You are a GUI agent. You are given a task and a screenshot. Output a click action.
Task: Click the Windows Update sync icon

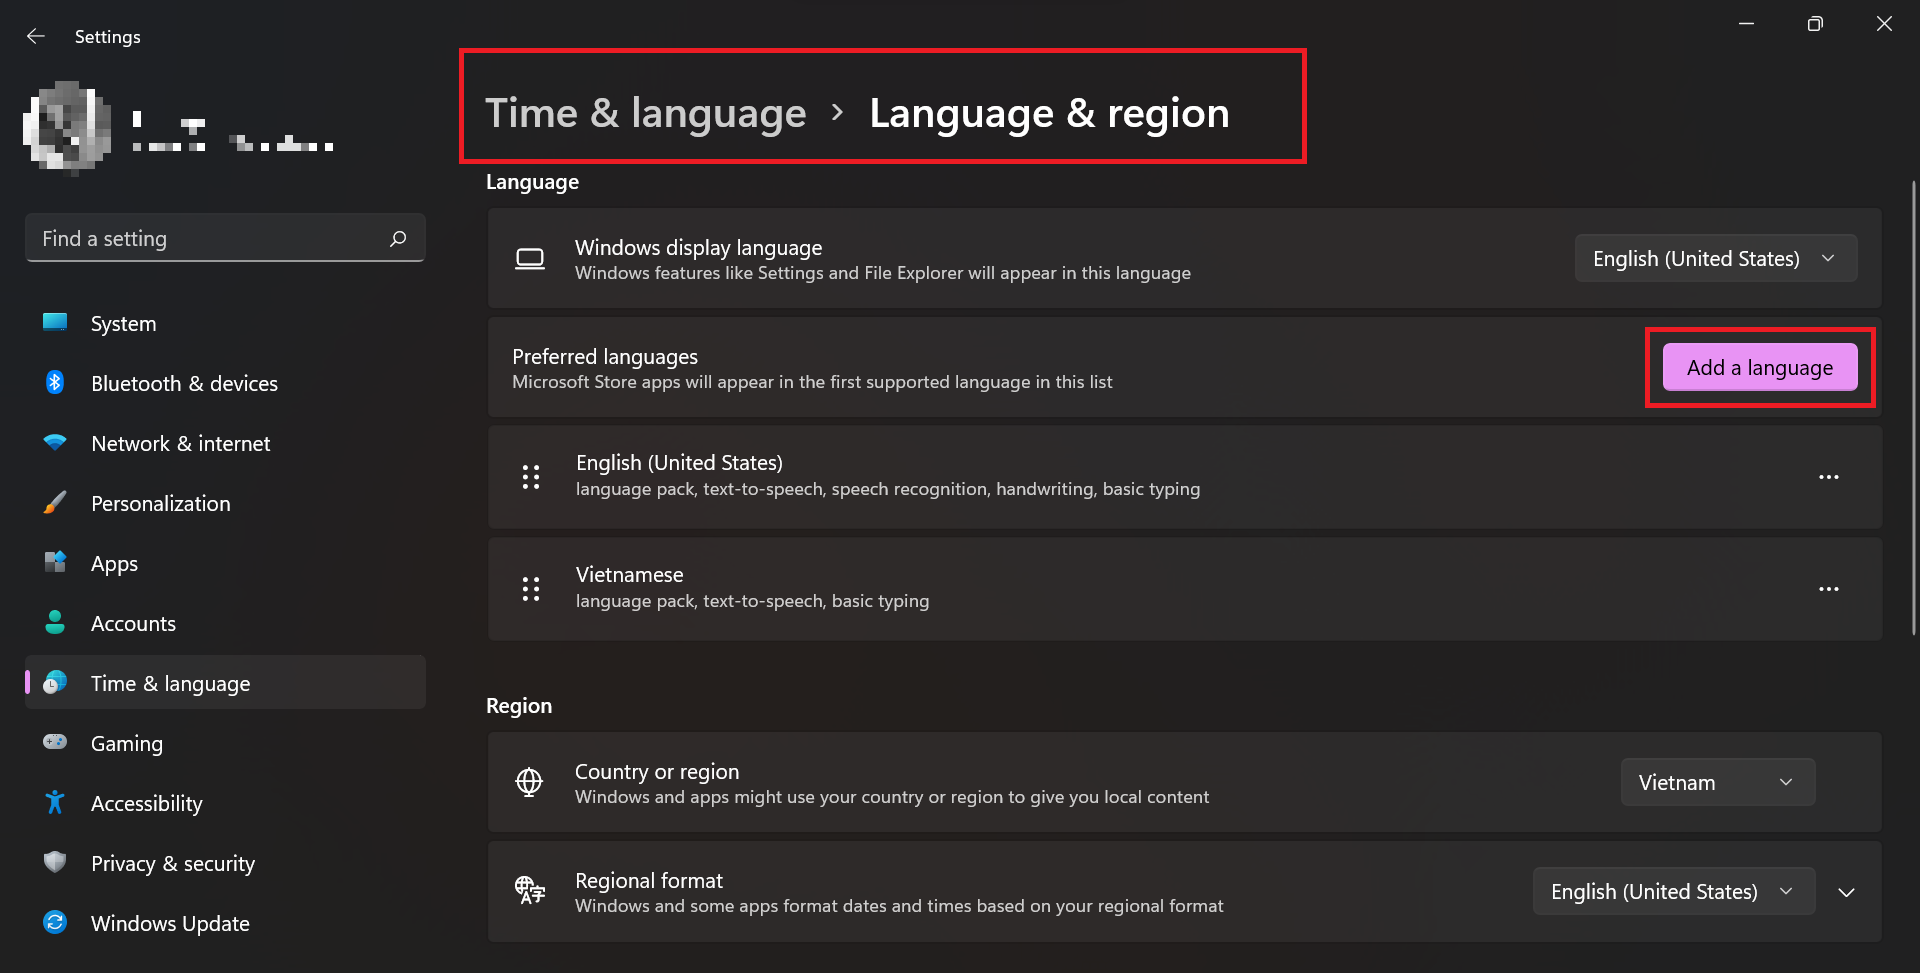coord(55,922)
